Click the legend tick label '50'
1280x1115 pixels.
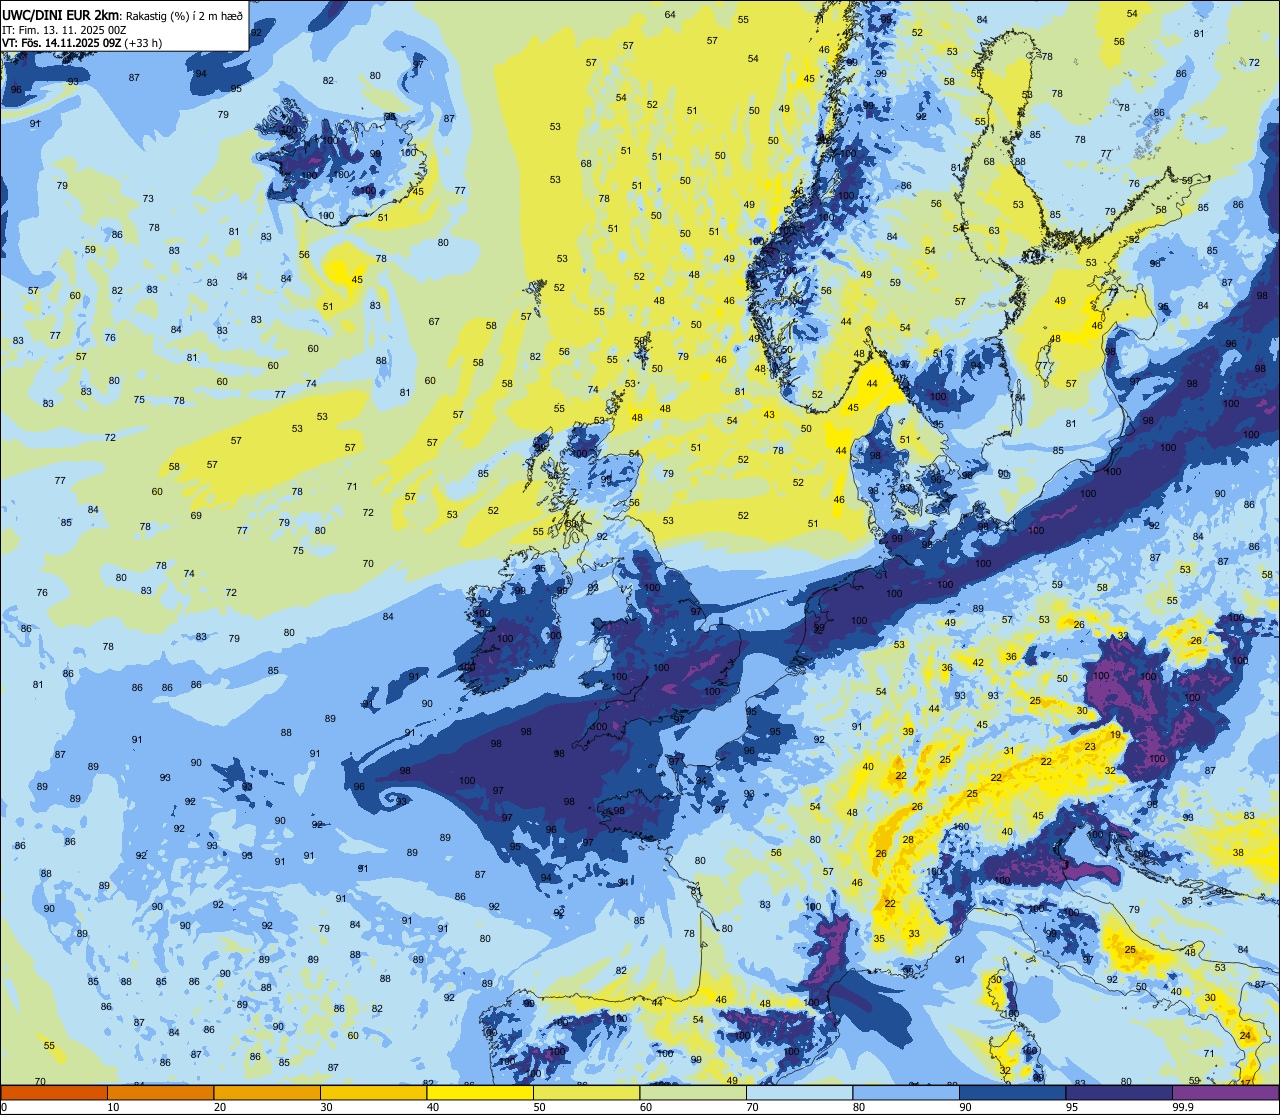pos(539,1107)
